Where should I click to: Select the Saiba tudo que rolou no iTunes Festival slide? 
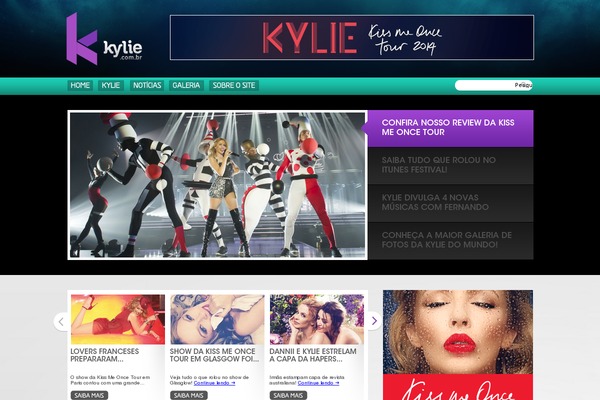[x=450, y=165]
